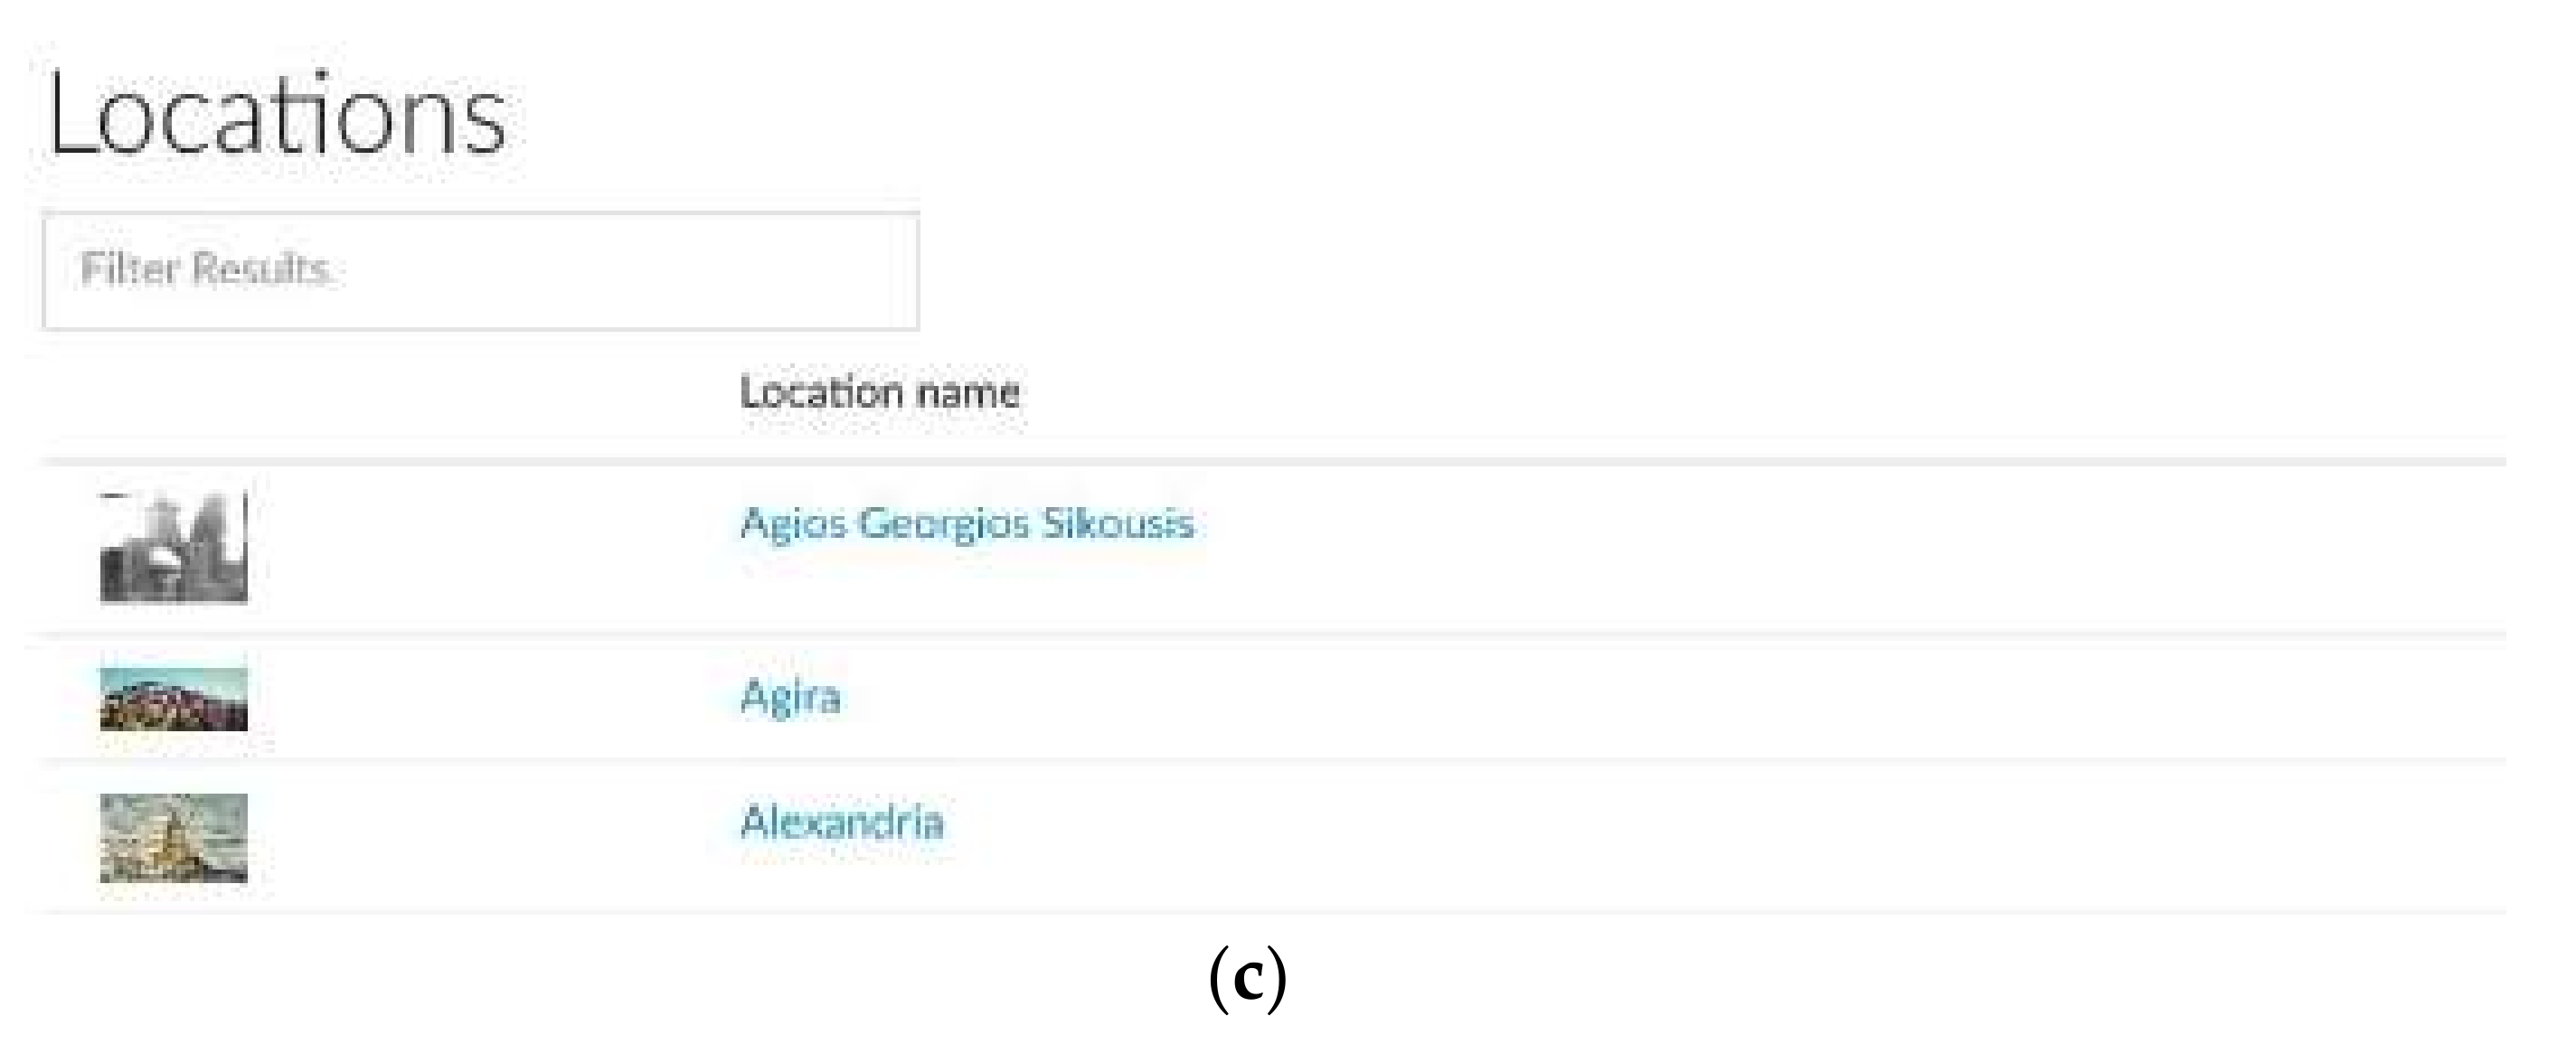Click the pale sandy-toned bottom photo
The image size is (2576, 1044).
[174, 838]
